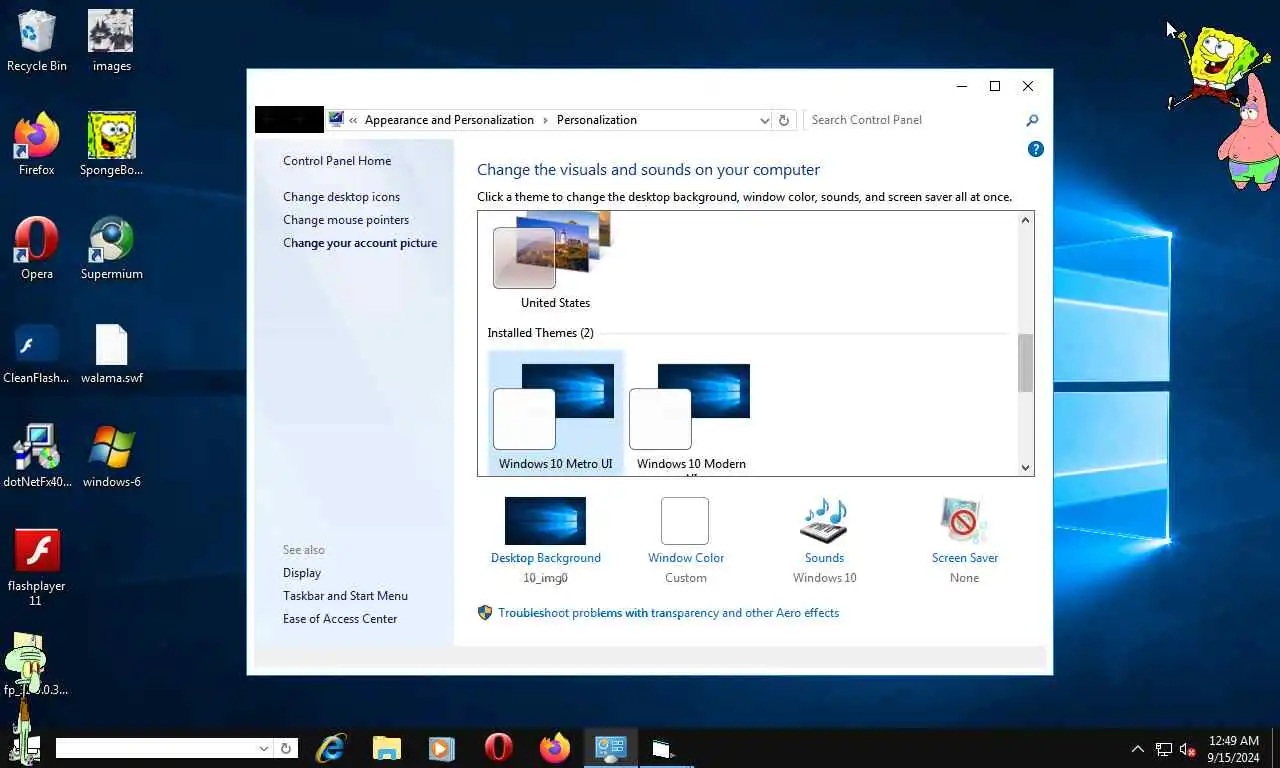Click the theme list scroll down arrow
This screenshot has width=1280, height=768.
(x=1025, y=467)
